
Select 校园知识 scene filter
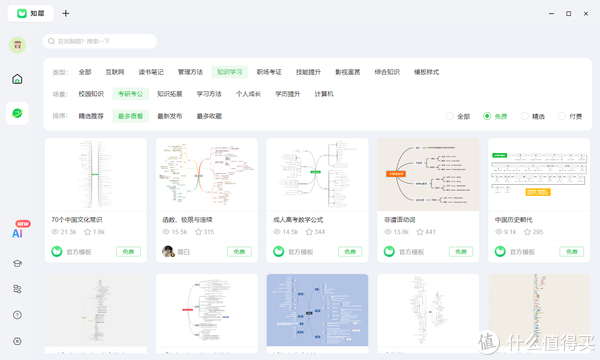pyautogui.click(x=91, y=94)
